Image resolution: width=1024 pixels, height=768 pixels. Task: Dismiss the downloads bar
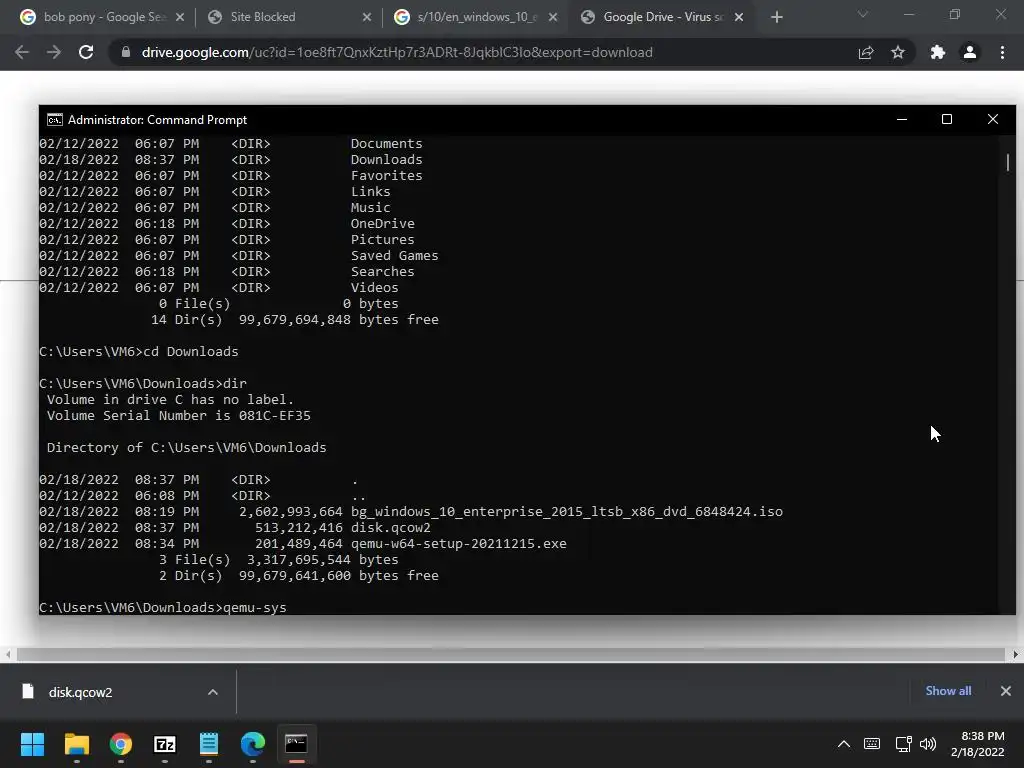(x=1006, y=691)
